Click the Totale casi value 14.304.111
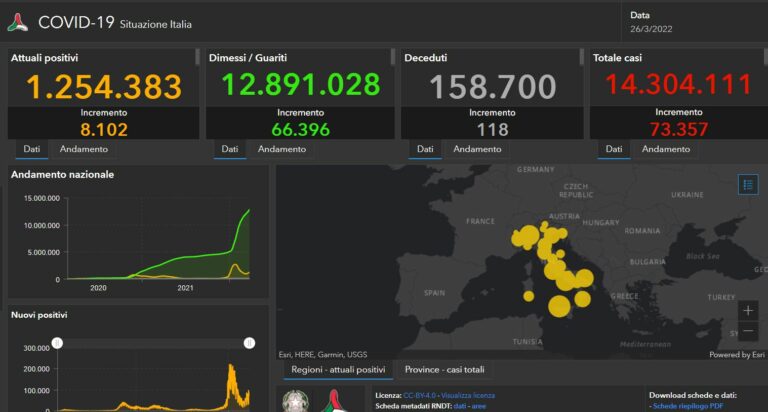 pyautogui.click(x=678, y=84)
